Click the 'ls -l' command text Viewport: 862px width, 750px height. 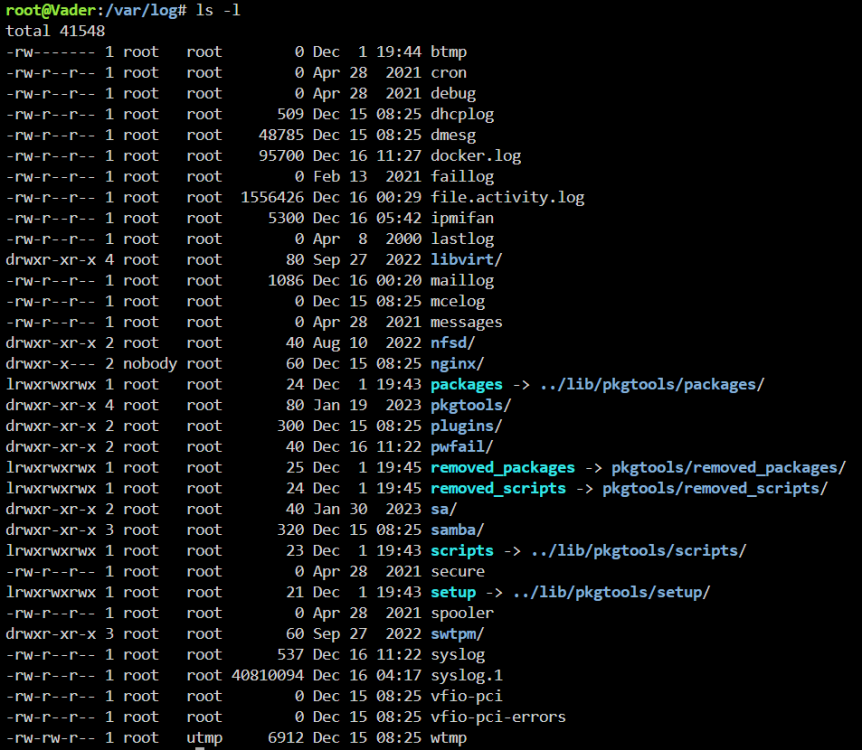click(218, 10)
